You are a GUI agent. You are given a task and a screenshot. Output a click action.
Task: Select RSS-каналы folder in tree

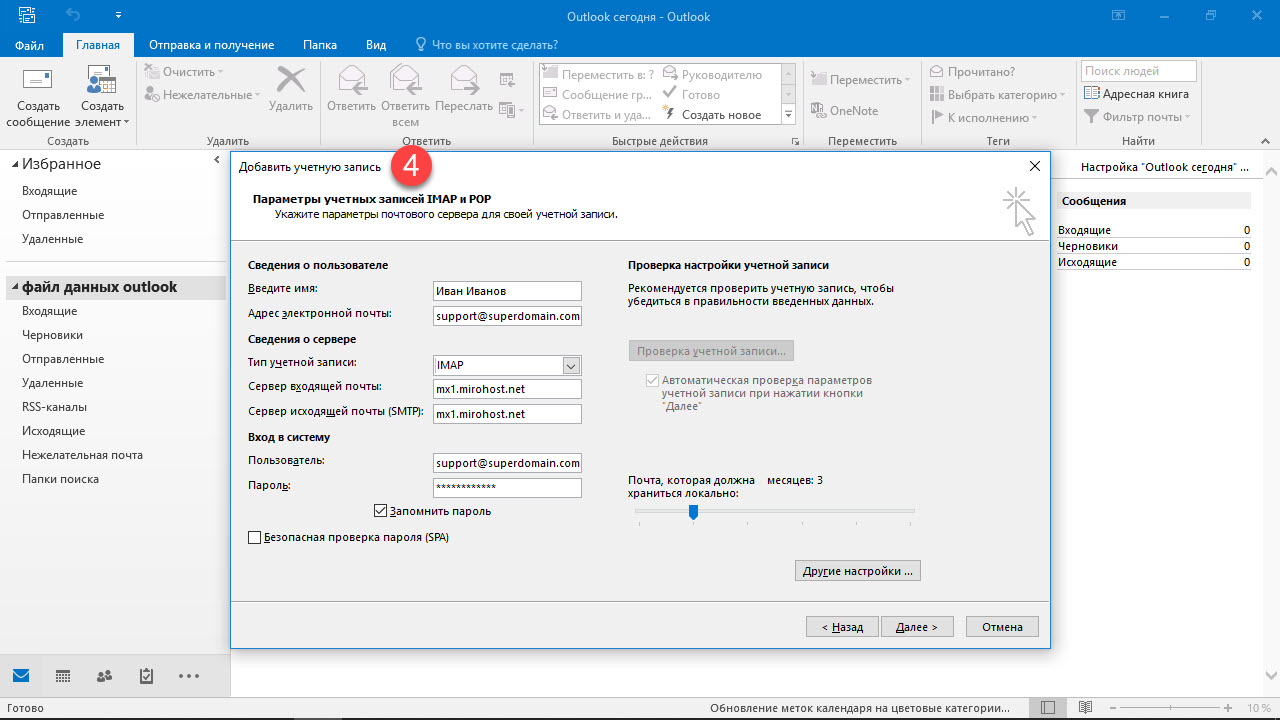tap(54, 407)
